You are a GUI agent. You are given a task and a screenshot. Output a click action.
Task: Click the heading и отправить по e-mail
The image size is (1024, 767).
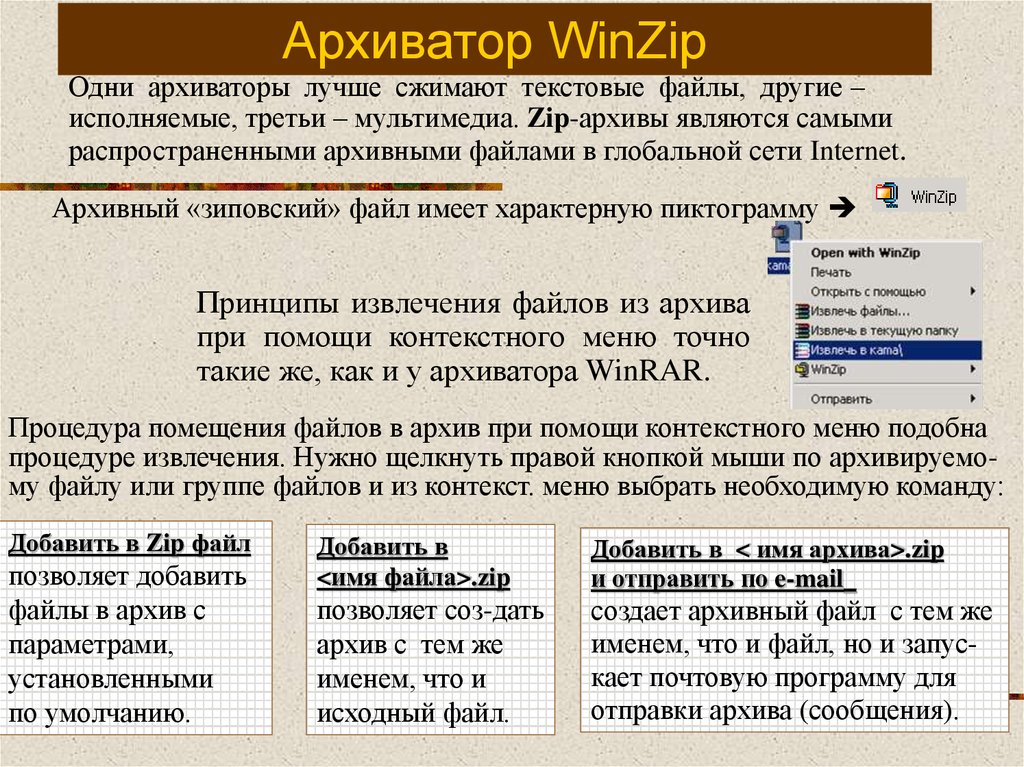coord(723,579)
